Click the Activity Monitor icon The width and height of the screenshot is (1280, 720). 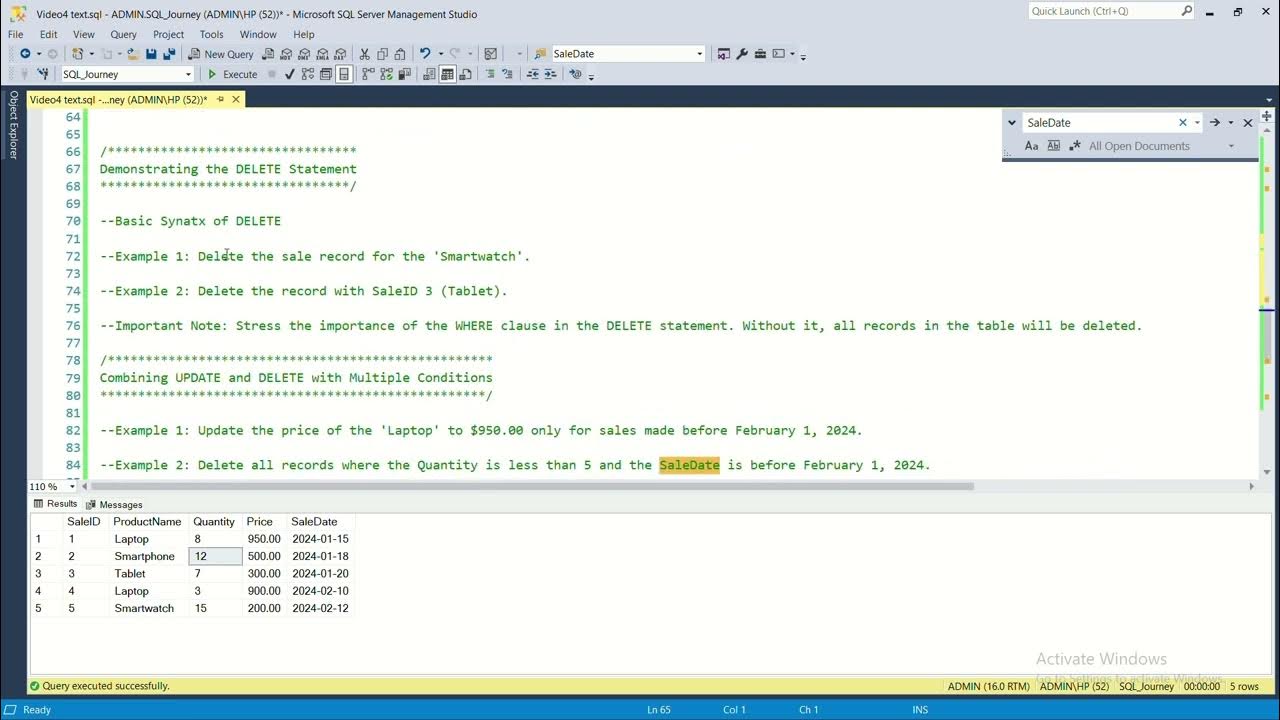pos(490,54)
